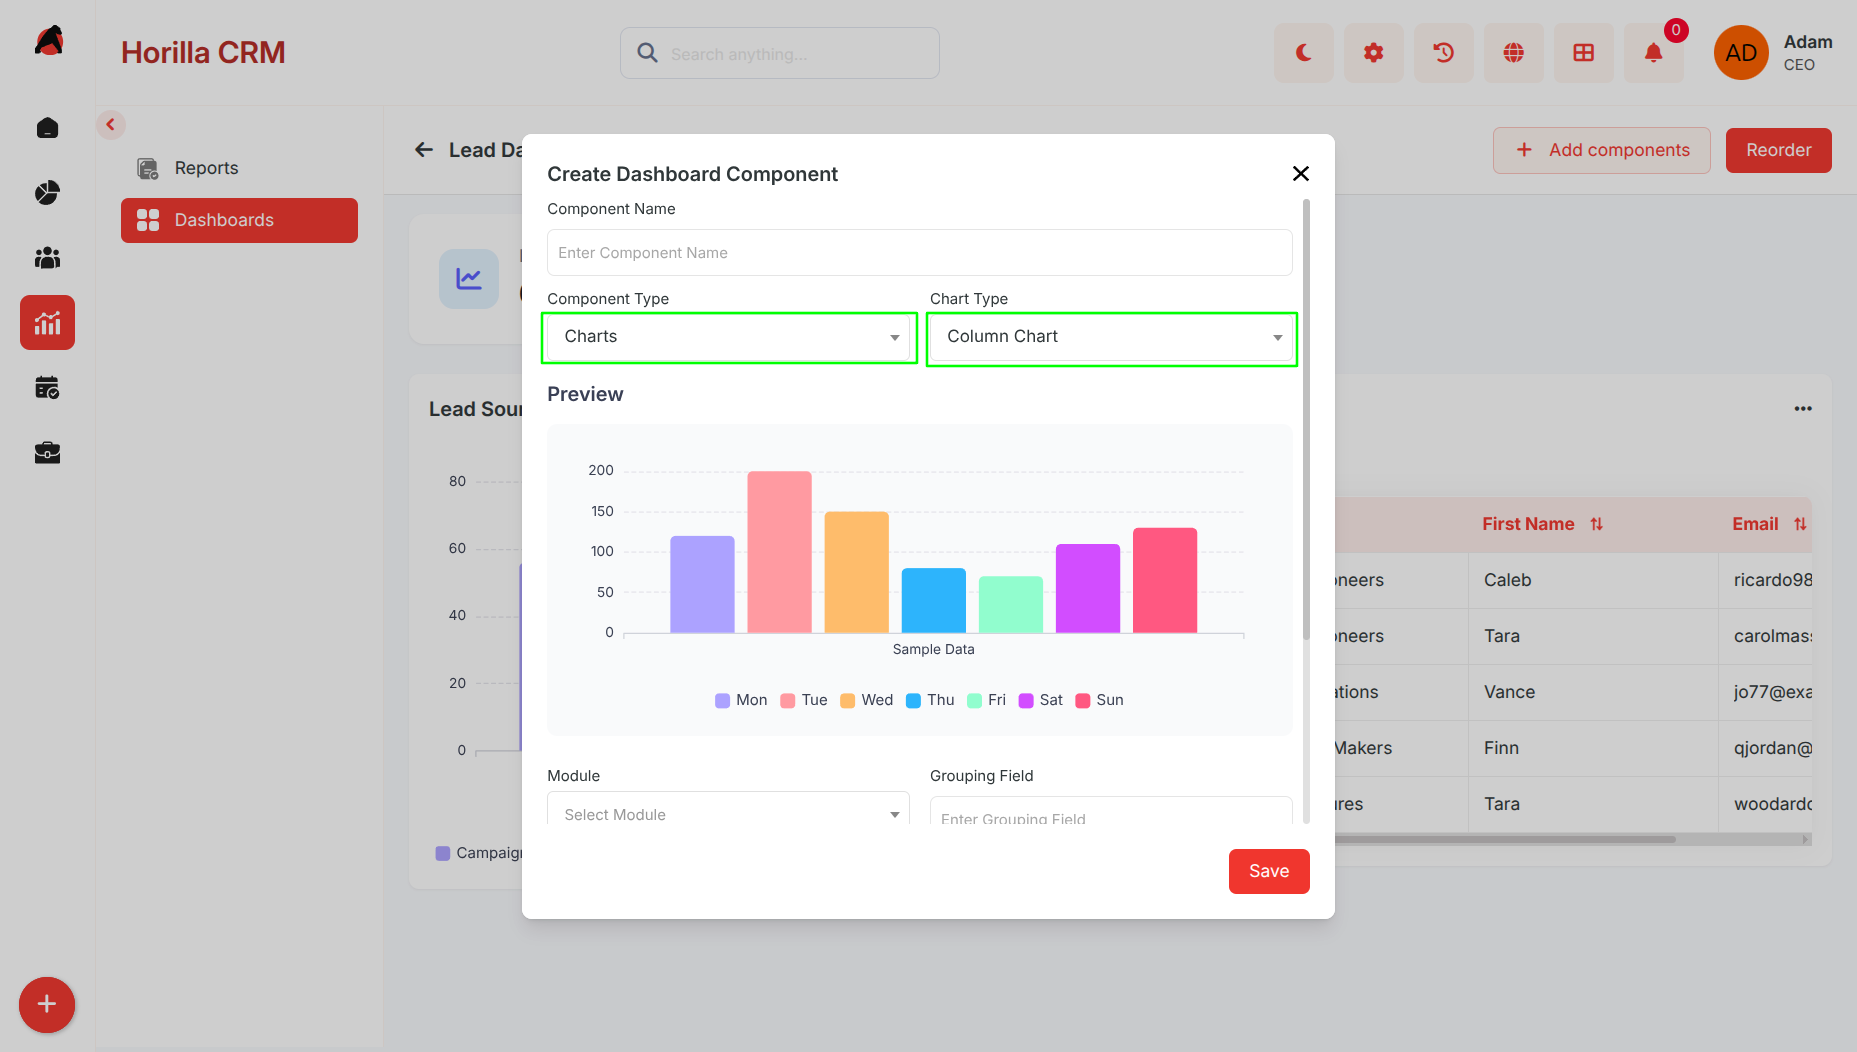
Task: Click Enter Component Name input field
Action: tap(919, 253)
